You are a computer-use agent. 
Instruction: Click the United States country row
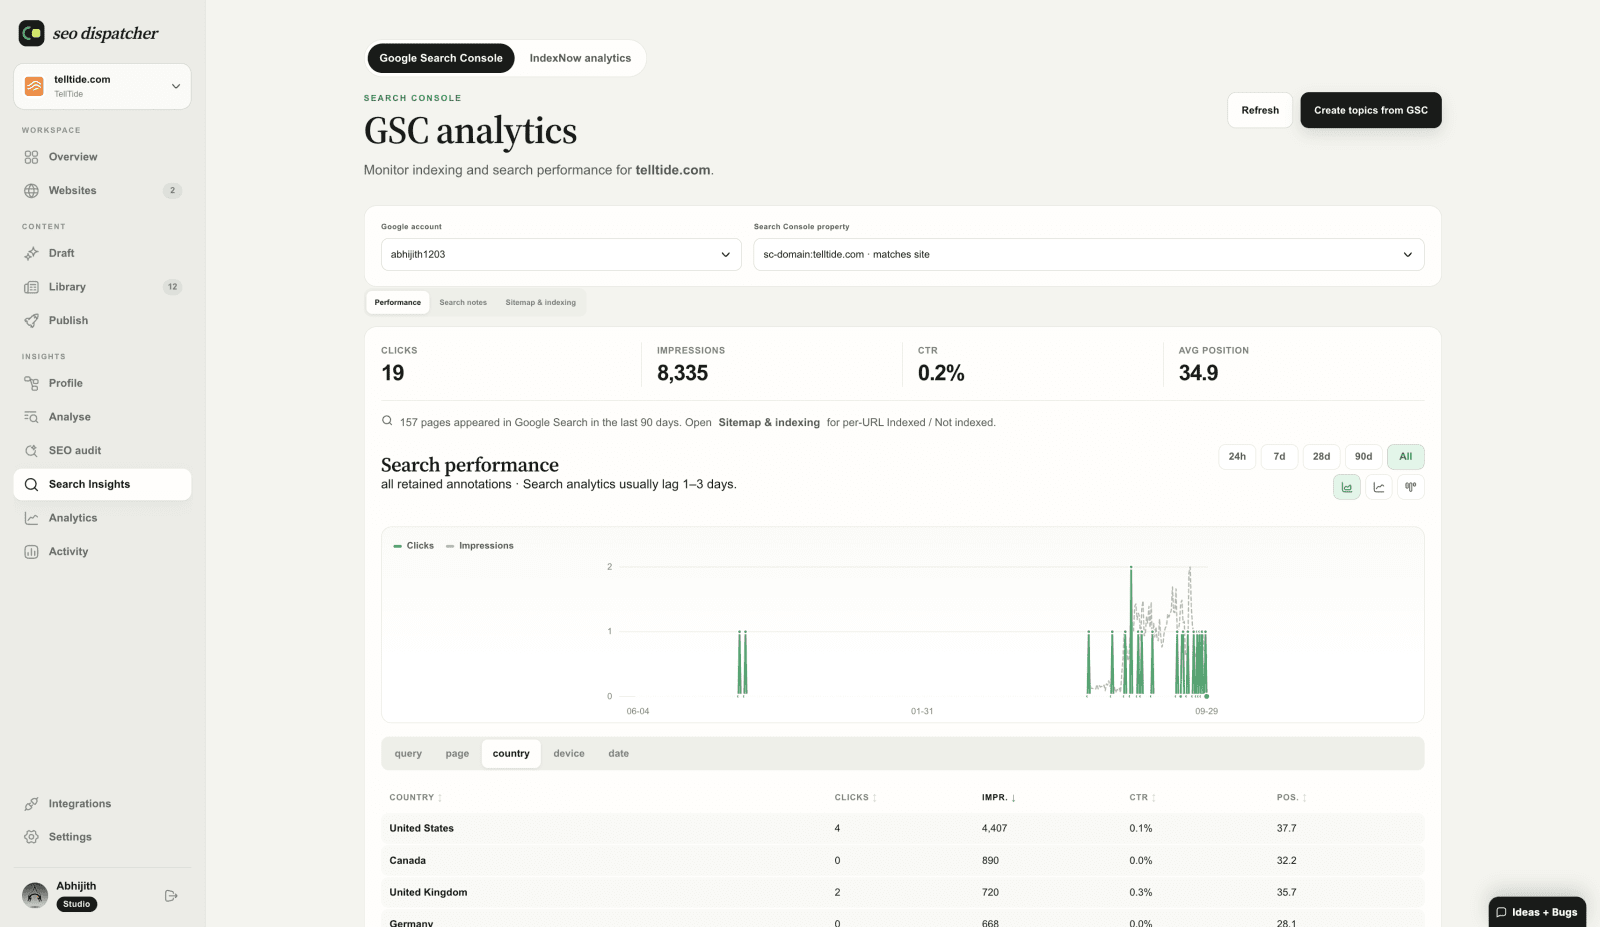pyautogui.click(x=902, y=829)
